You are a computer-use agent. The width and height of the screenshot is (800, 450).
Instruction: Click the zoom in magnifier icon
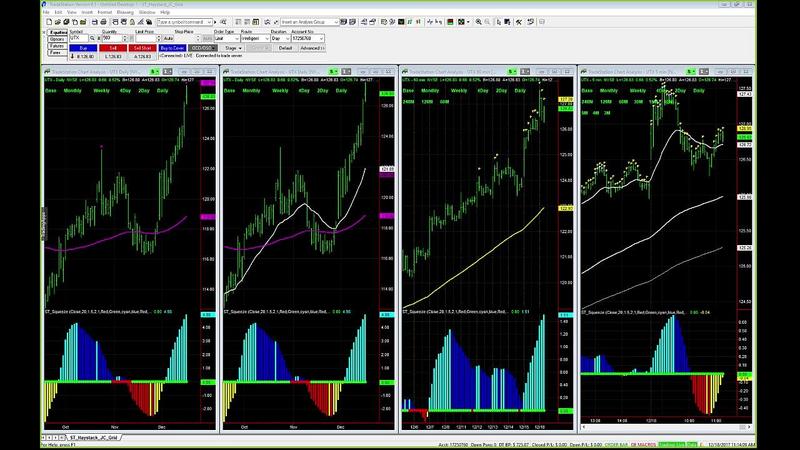(479, 22)
